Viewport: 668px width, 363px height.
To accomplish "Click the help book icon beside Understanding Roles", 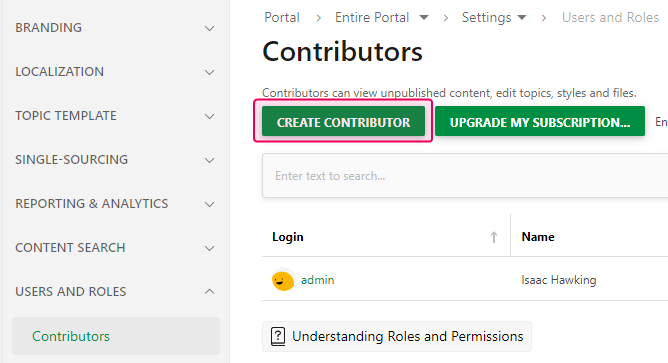I will (278, 336).
